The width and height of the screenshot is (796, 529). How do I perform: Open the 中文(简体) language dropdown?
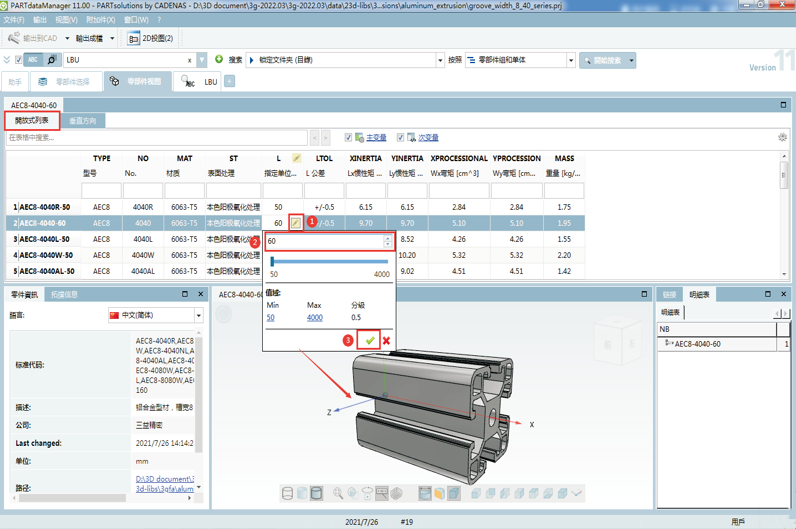tap(198, 315)
